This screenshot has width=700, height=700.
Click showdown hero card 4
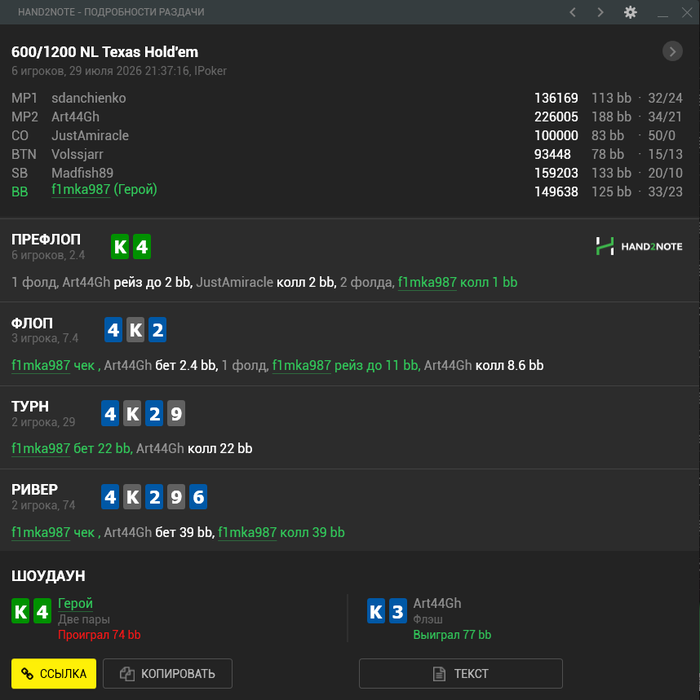(x=42, y=611)
